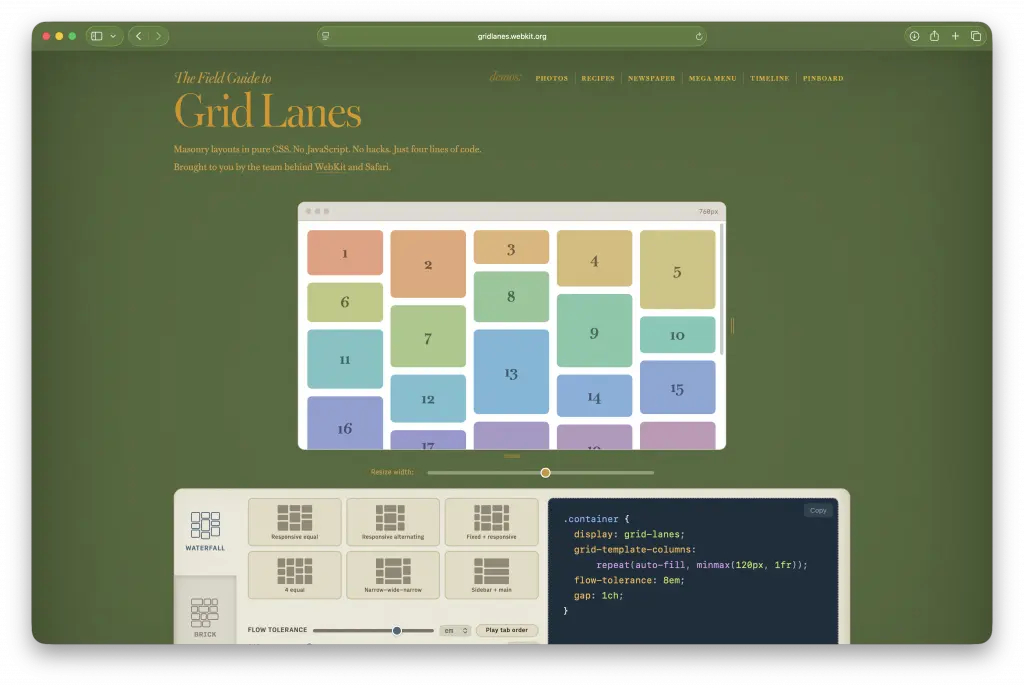The width and height of the screenshot is (1024, 686).
Task: Pick the 4 equal layout preset
Action: [x=295, y=575]
